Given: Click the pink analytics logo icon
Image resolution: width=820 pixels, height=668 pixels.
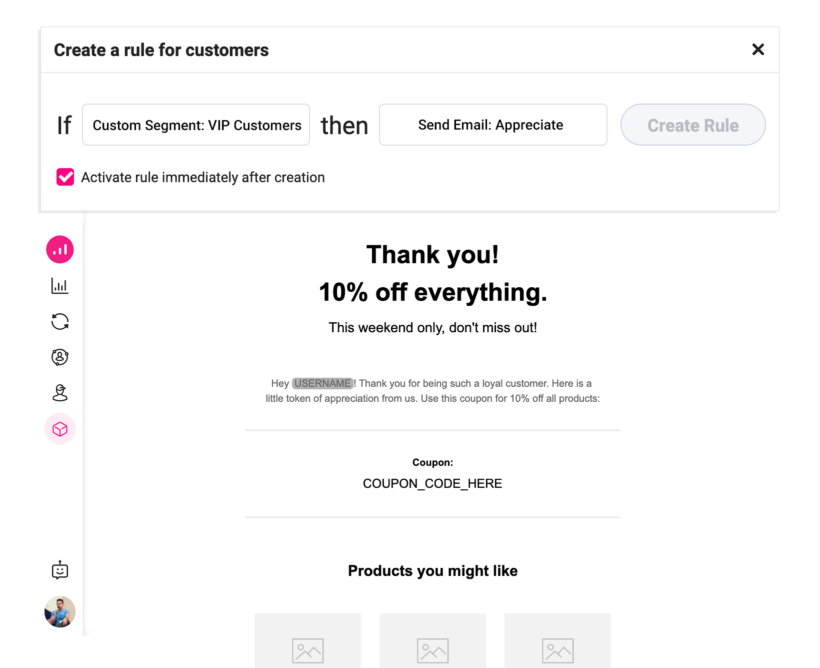Looking at the screenshot, I should (x=60, y=249).
